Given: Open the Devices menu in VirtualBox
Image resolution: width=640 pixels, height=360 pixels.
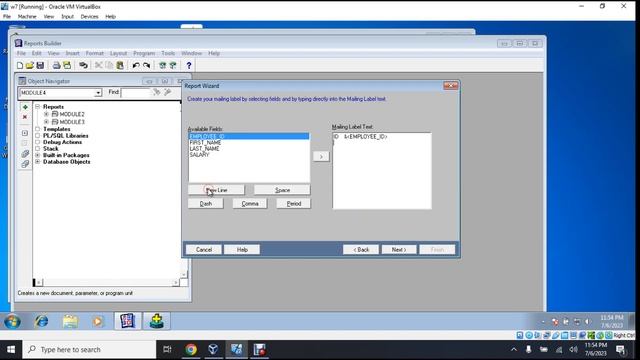Looking at the screenshot, I should point(89,17).
